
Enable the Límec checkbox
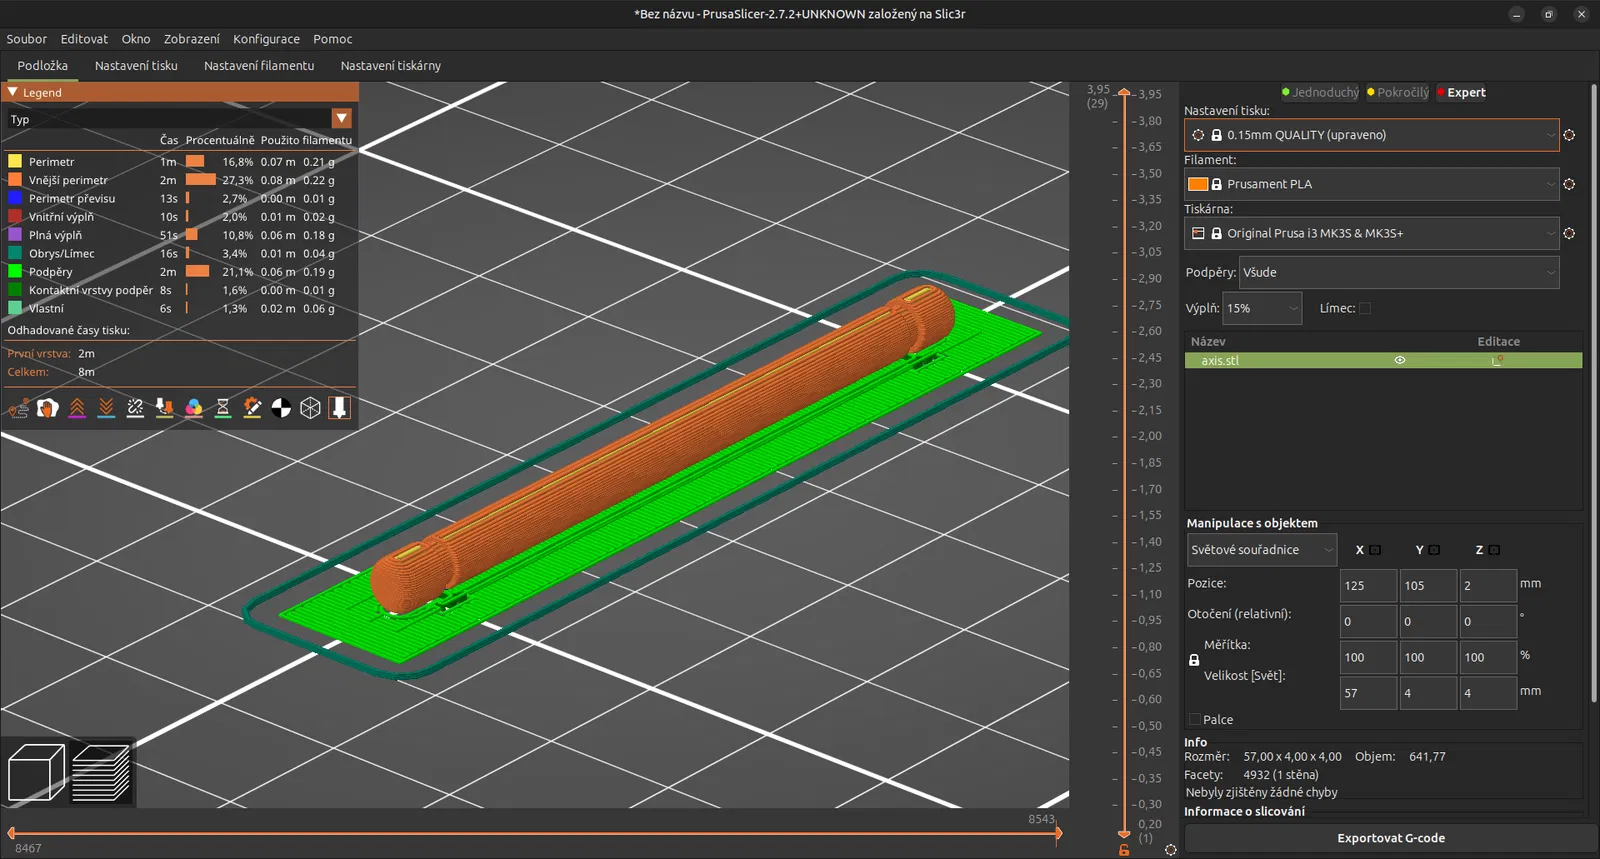1365,309
